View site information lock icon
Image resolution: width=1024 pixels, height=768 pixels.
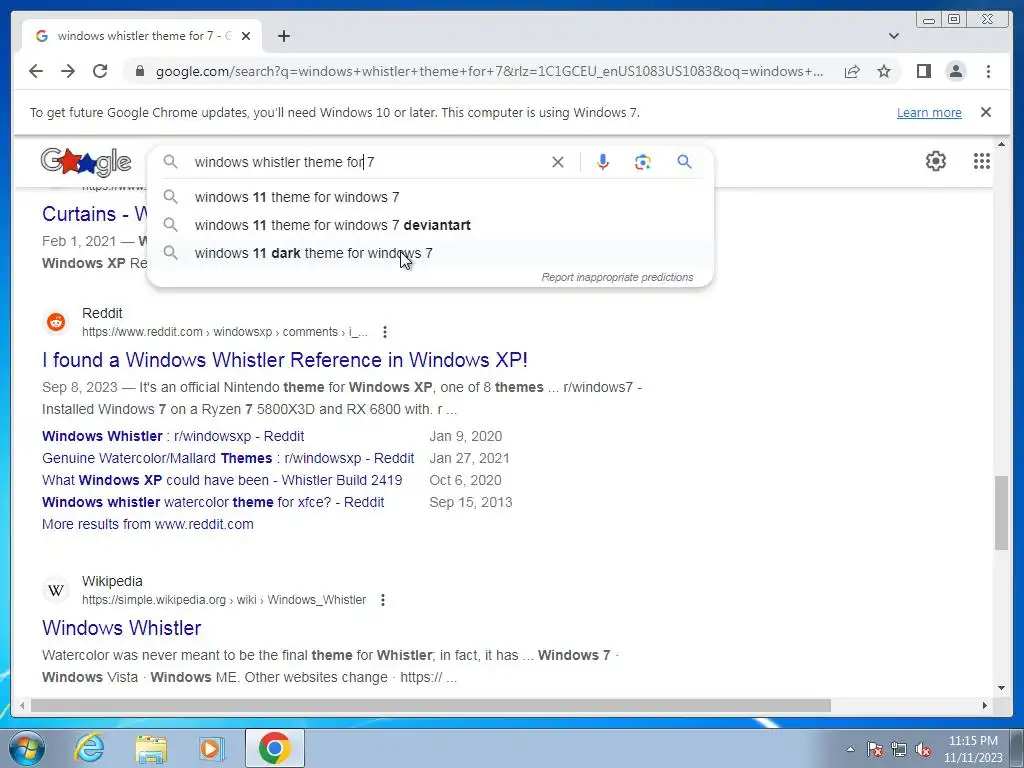coord(139,71)
